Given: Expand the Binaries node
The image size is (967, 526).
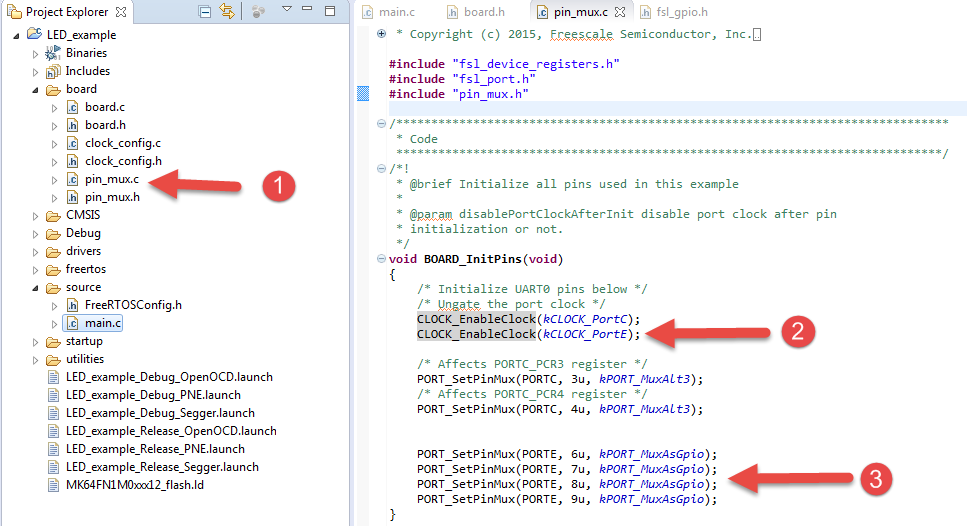Looking at the screenshot, I should [35, 54].
